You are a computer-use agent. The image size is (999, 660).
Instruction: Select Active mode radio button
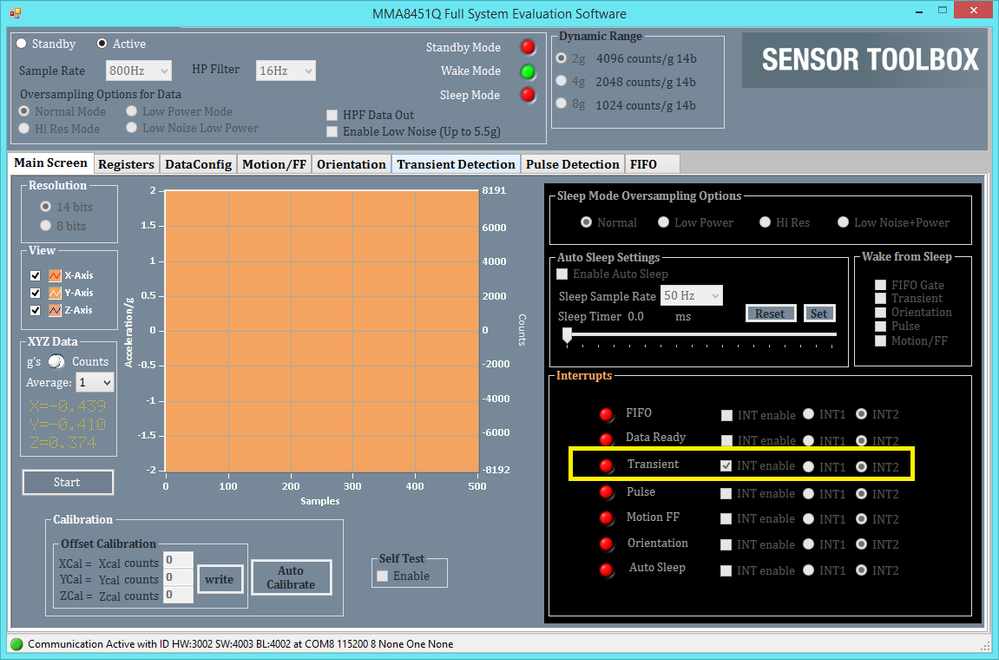tap(102, 43)
